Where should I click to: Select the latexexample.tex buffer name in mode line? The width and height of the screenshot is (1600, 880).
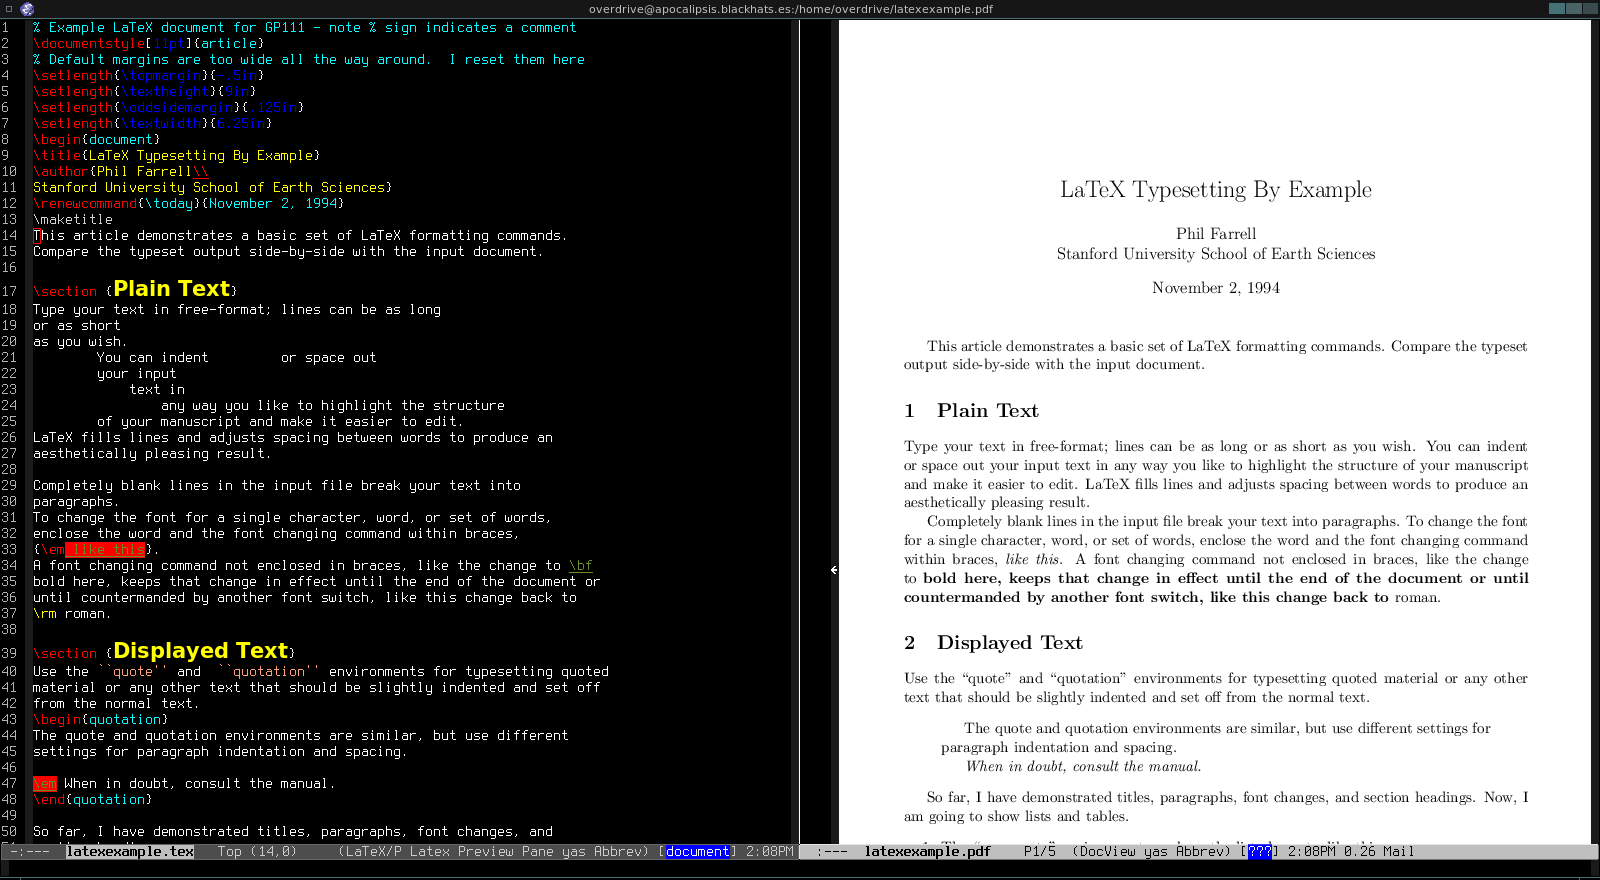tap(130, 852)
